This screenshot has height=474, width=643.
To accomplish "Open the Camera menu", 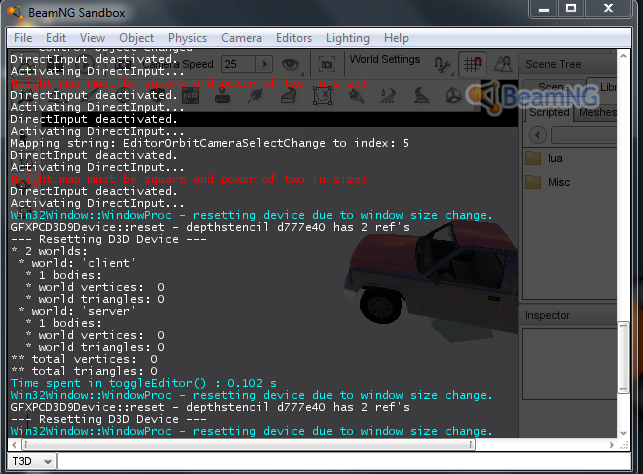I will [241, 38].
